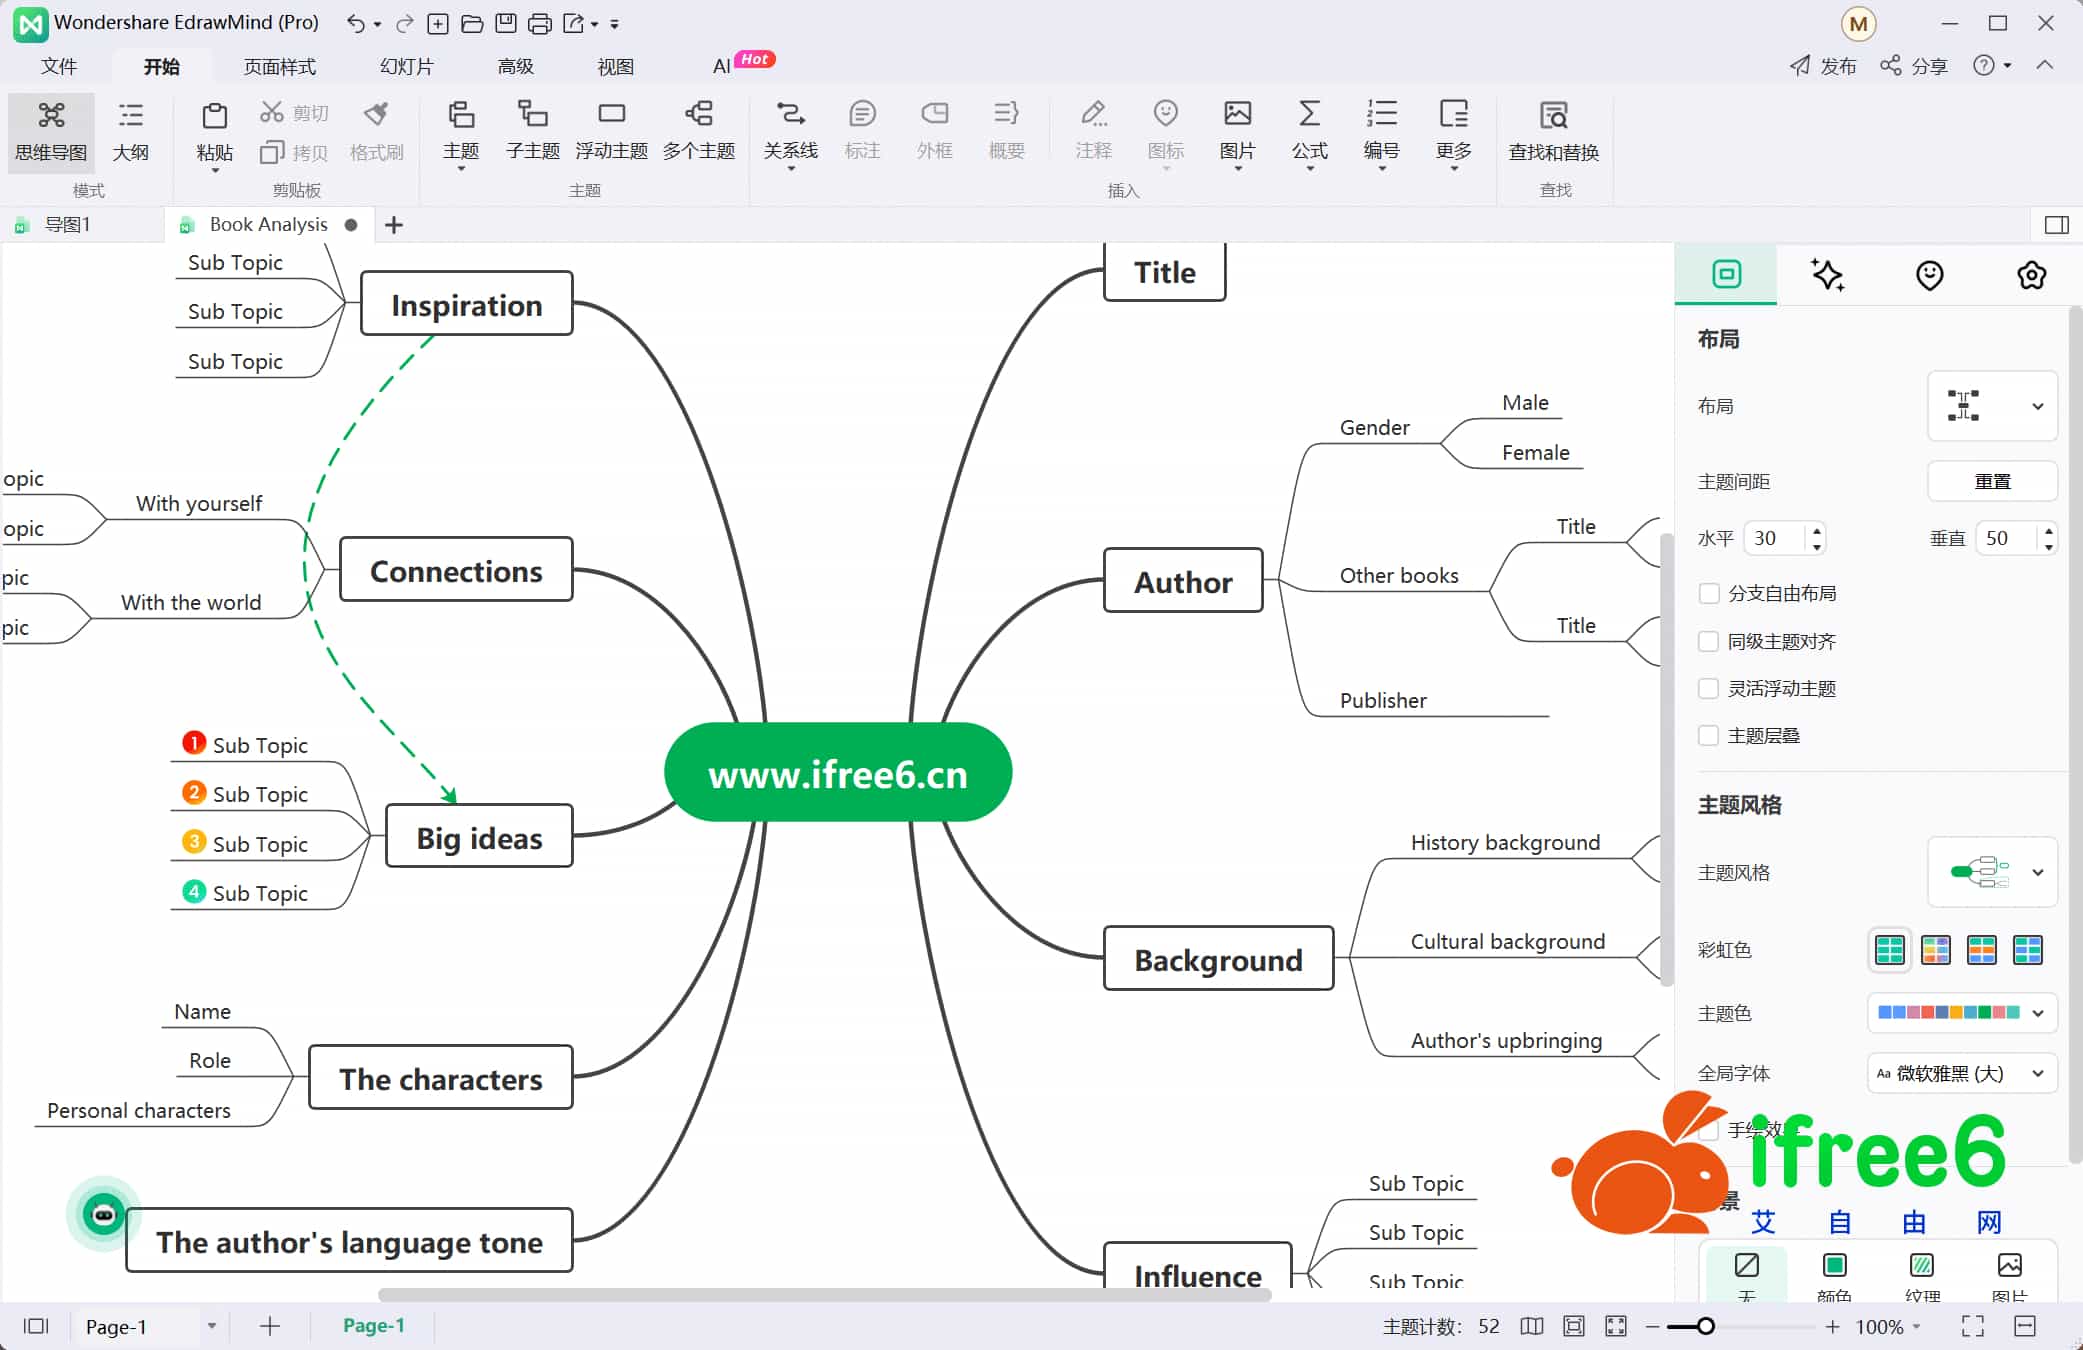This screenshot has width=2083, height=1350.
Task: Click the green AI assistant robot bubble
Action: click(103, 1214)
